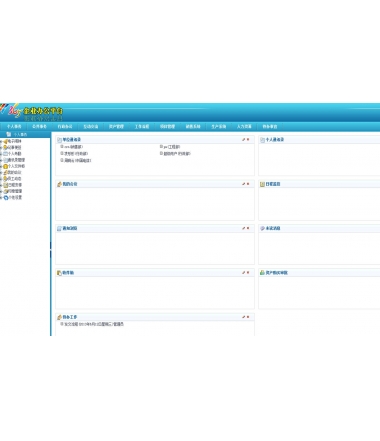Click the 我的会议 panel title icon
This screenshot has height=441, width=380.
pos(59,184)
